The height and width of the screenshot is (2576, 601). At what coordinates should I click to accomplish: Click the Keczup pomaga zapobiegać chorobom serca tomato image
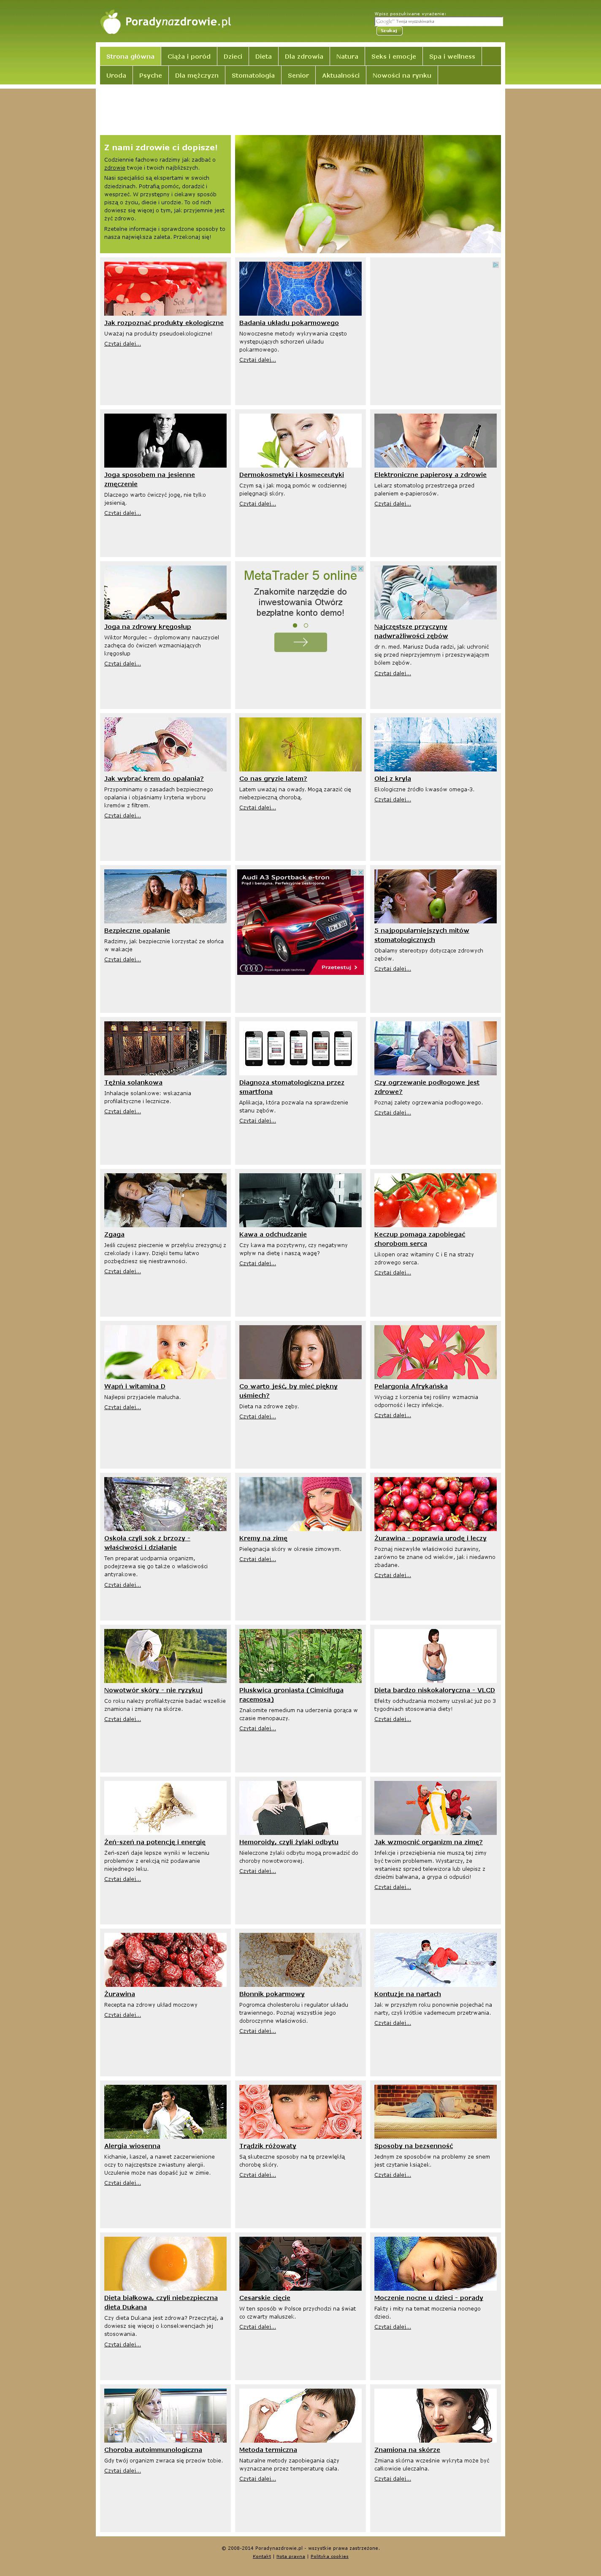pos(435,1200)
